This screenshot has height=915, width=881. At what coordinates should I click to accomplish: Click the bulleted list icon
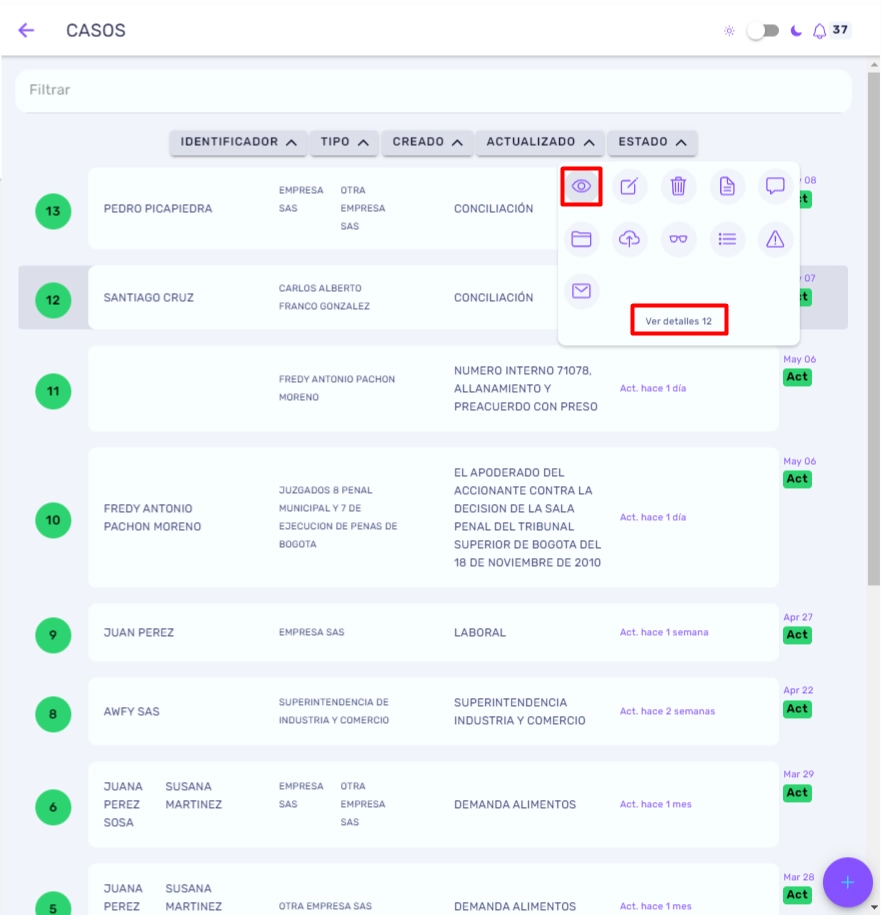pos(727,239)
